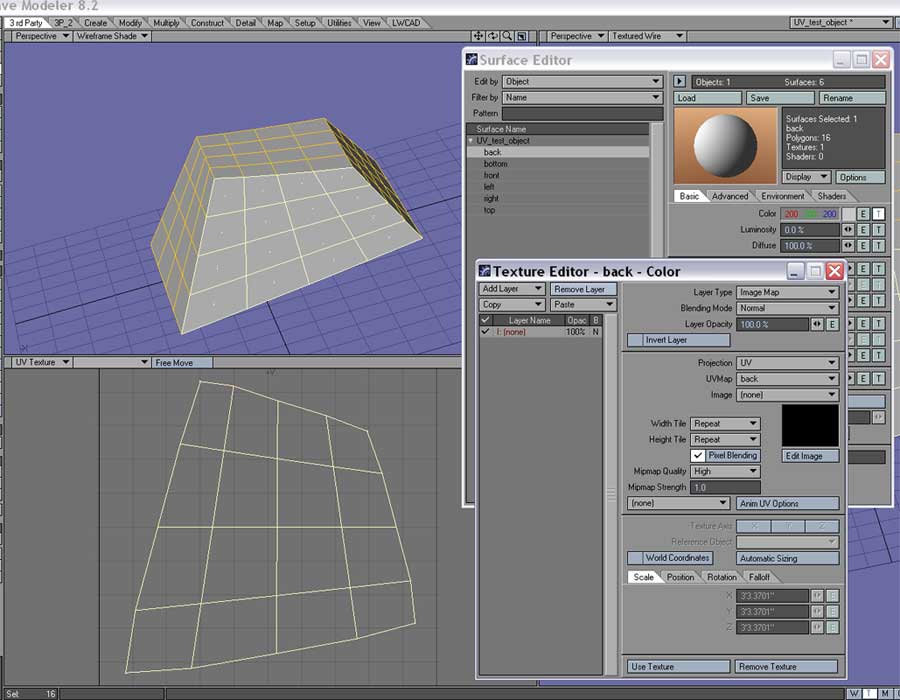Open the Textured Wire viewport dropdown
Screen dimensions: 900x700
click(x=647, y=36)
